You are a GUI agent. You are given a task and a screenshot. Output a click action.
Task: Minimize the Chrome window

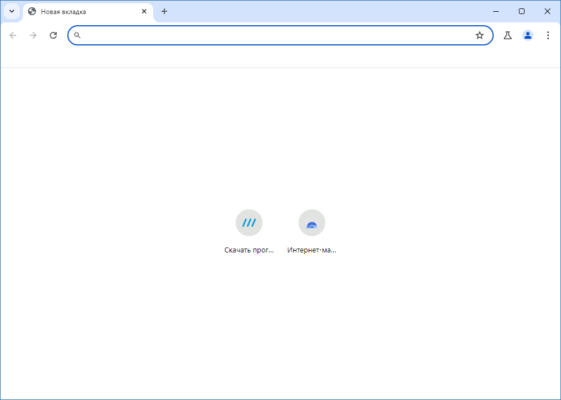coord(496,11)
